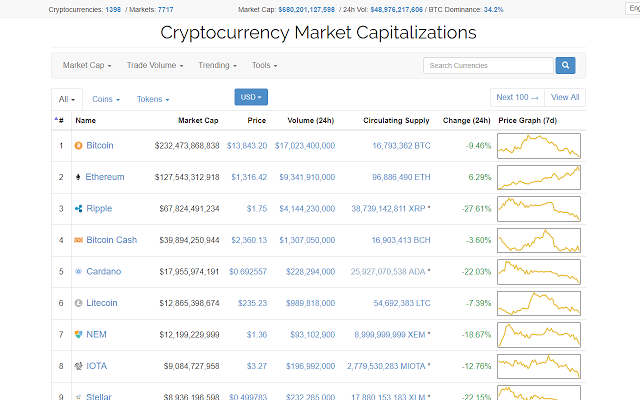Click Bitcoin volume $17,023,400,000
Viewport: 640px width, 400px height.
click(304, 146)
